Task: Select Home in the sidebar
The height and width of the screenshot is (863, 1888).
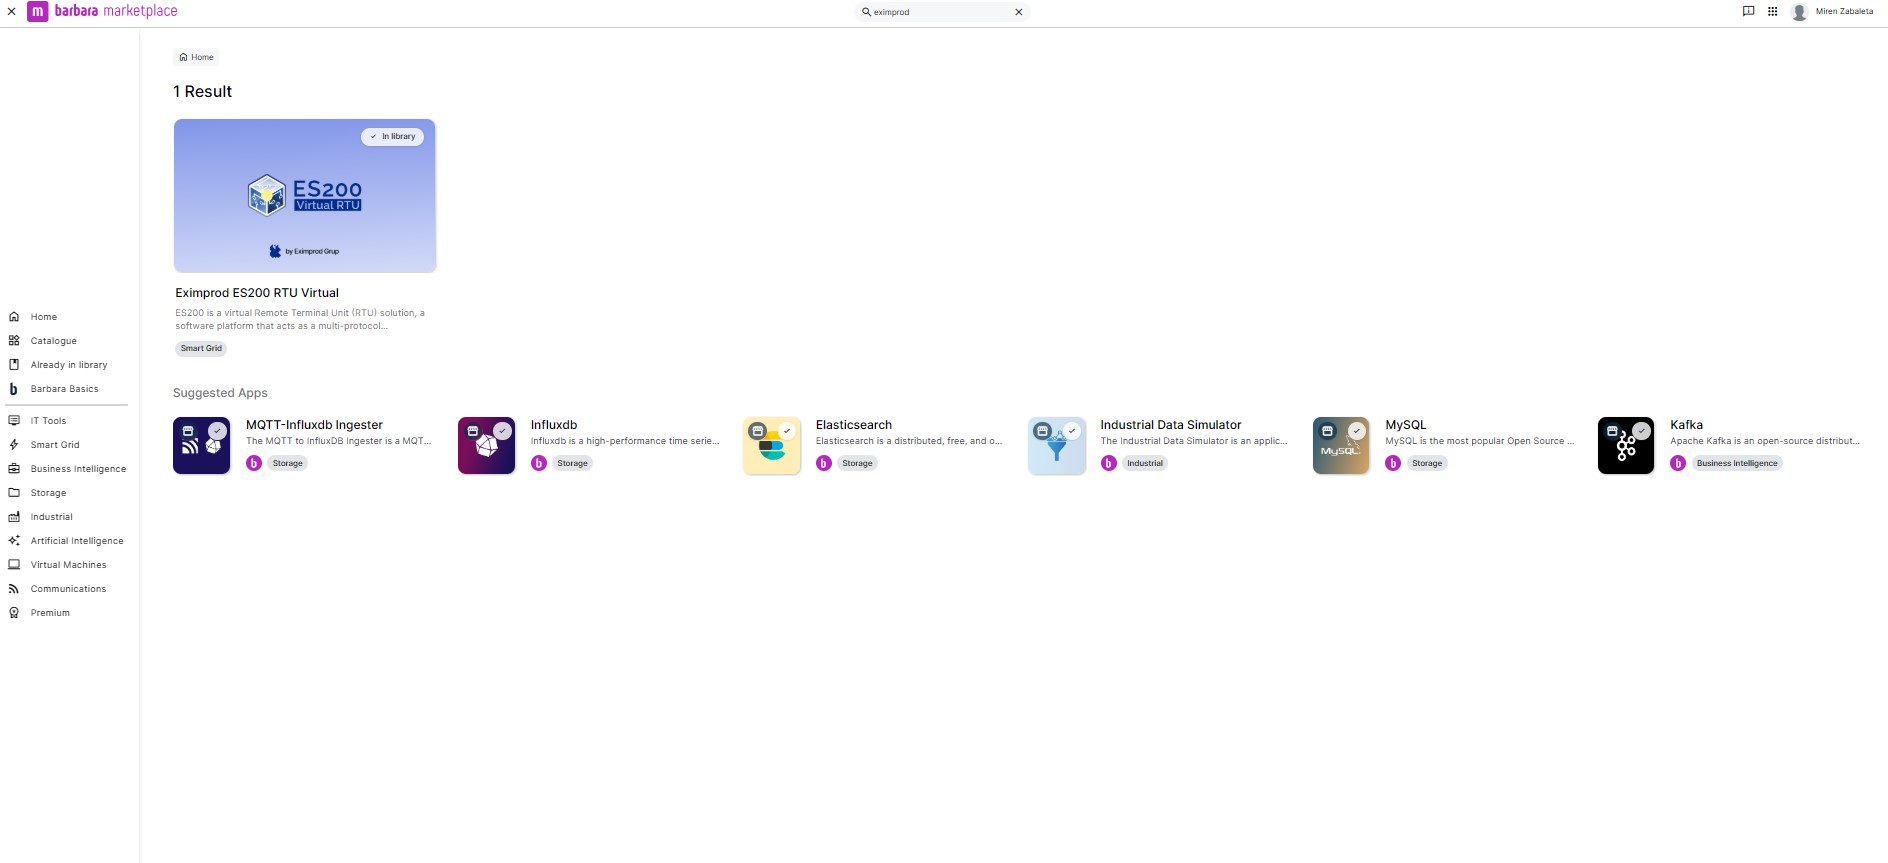Action: (x=43, y=317)
